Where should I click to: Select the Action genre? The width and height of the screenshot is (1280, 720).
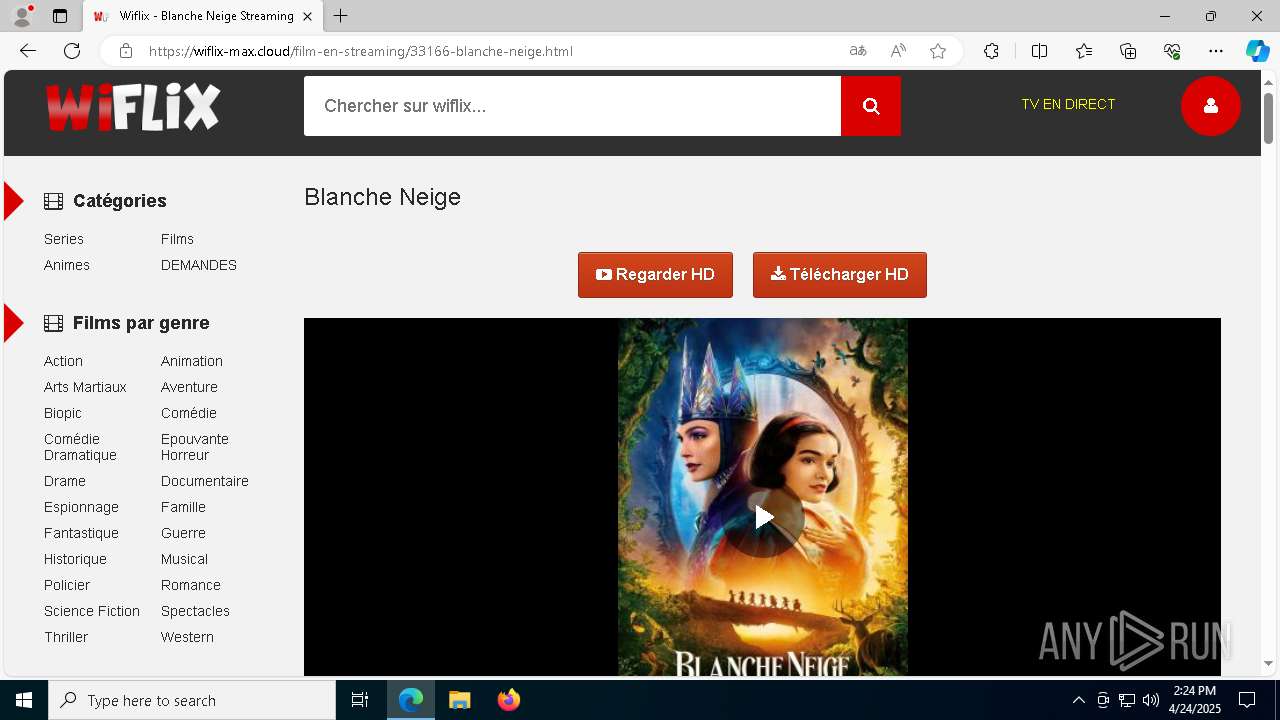click(x=63, y=361)
